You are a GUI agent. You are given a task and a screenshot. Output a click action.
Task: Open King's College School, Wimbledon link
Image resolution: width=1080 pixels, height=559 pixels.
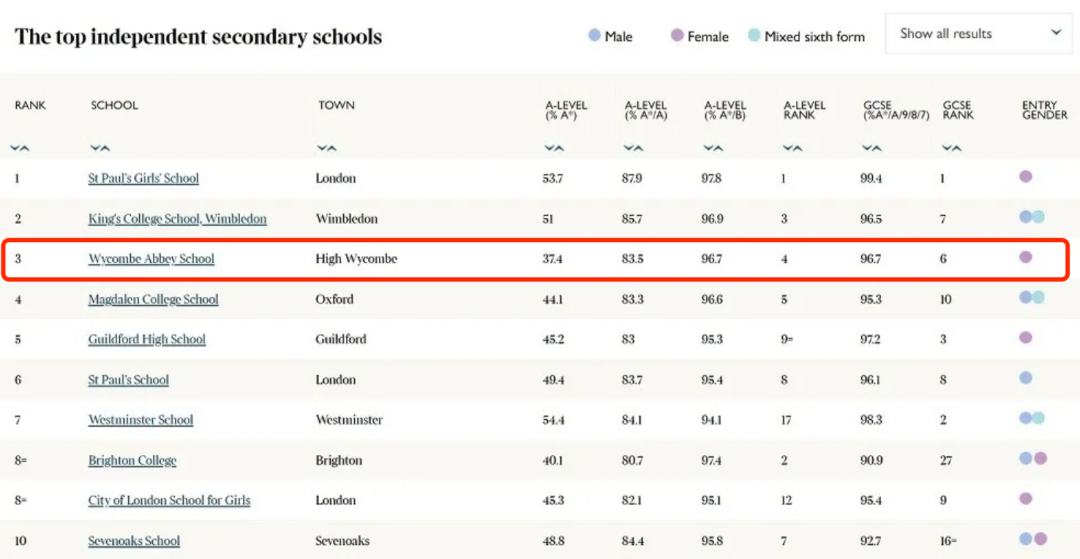pyautogui.click(x=178, y=219)
